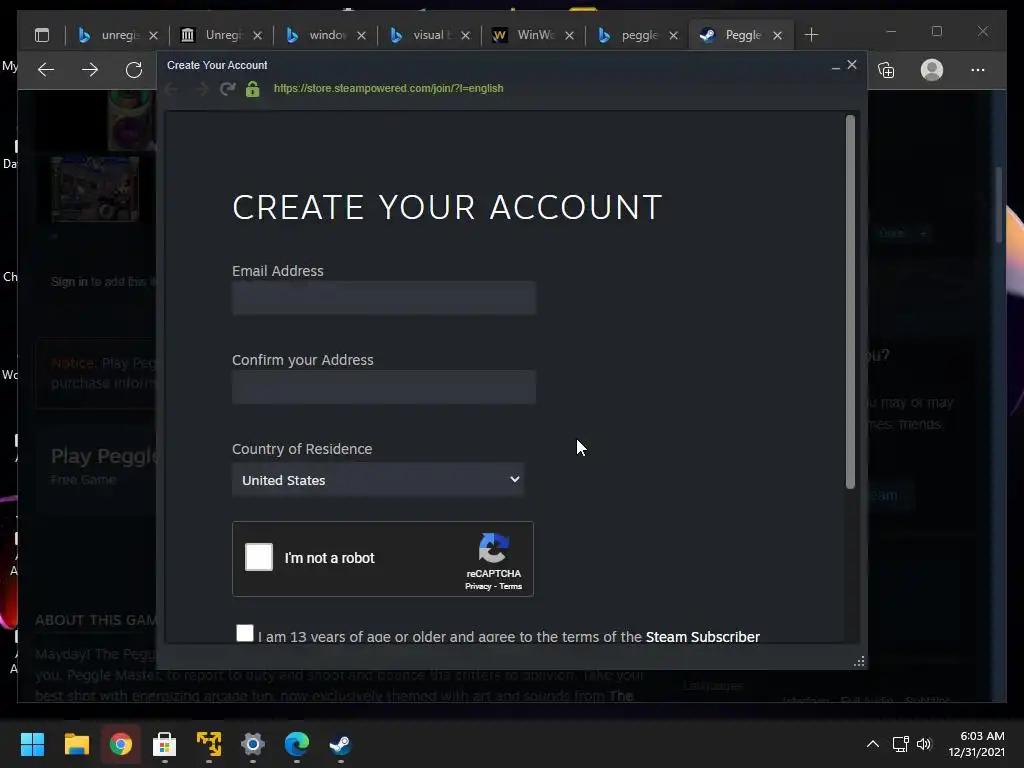This screenshot has width=1024, height=768.
Task: Open Google Chrome from taskbar
Action: [120, 744]
